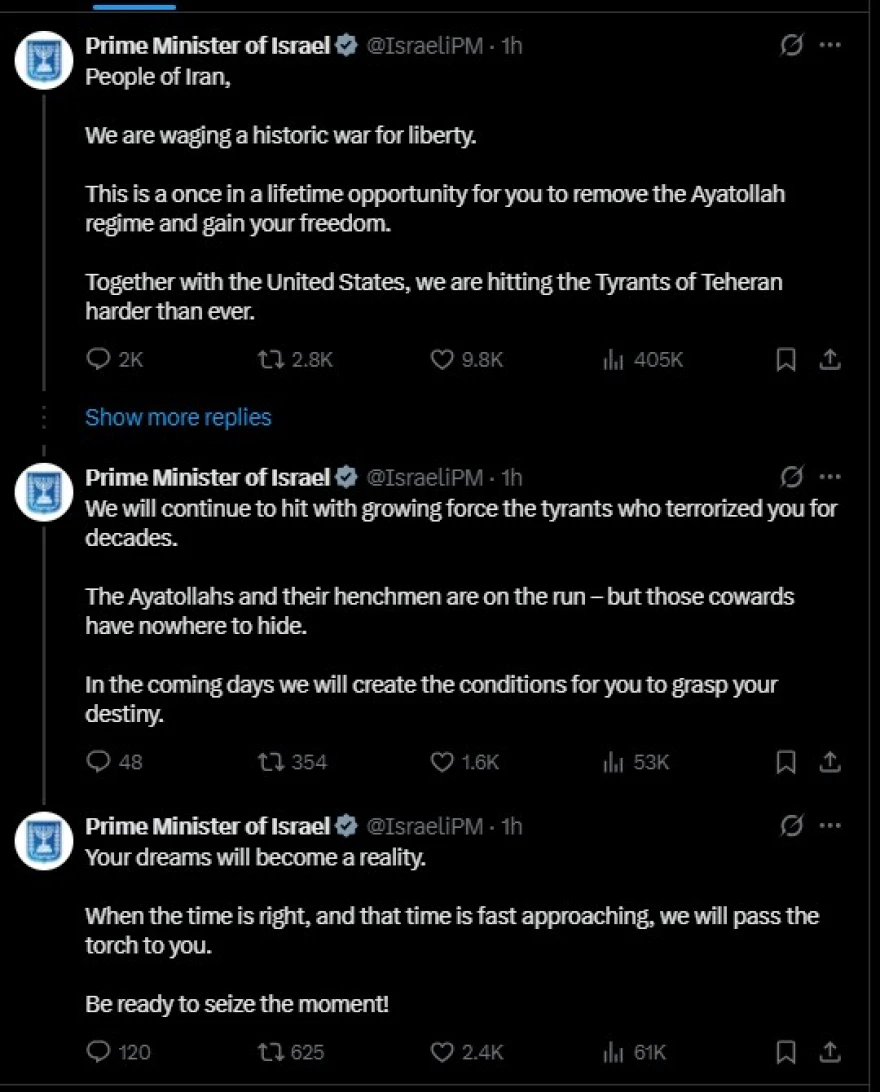Viewport: 880px width, 1092px height.
Task: Open more options on second post
Action: pyautogui.click(x=830, y=476)
